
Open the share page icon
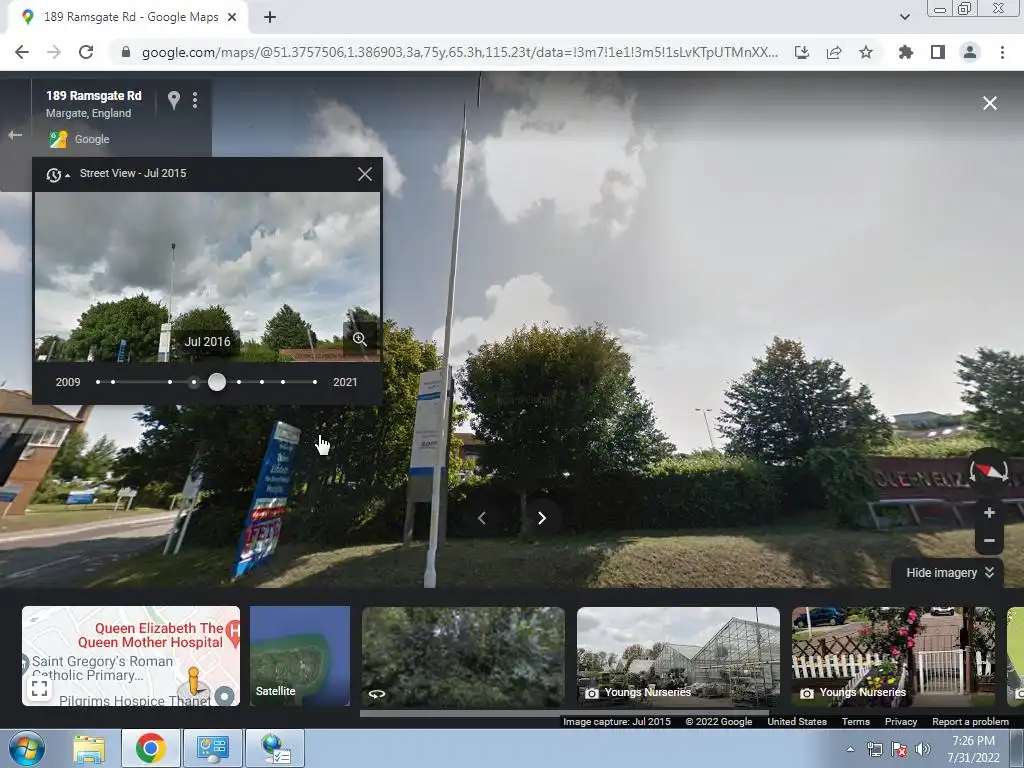pos(834,52)
